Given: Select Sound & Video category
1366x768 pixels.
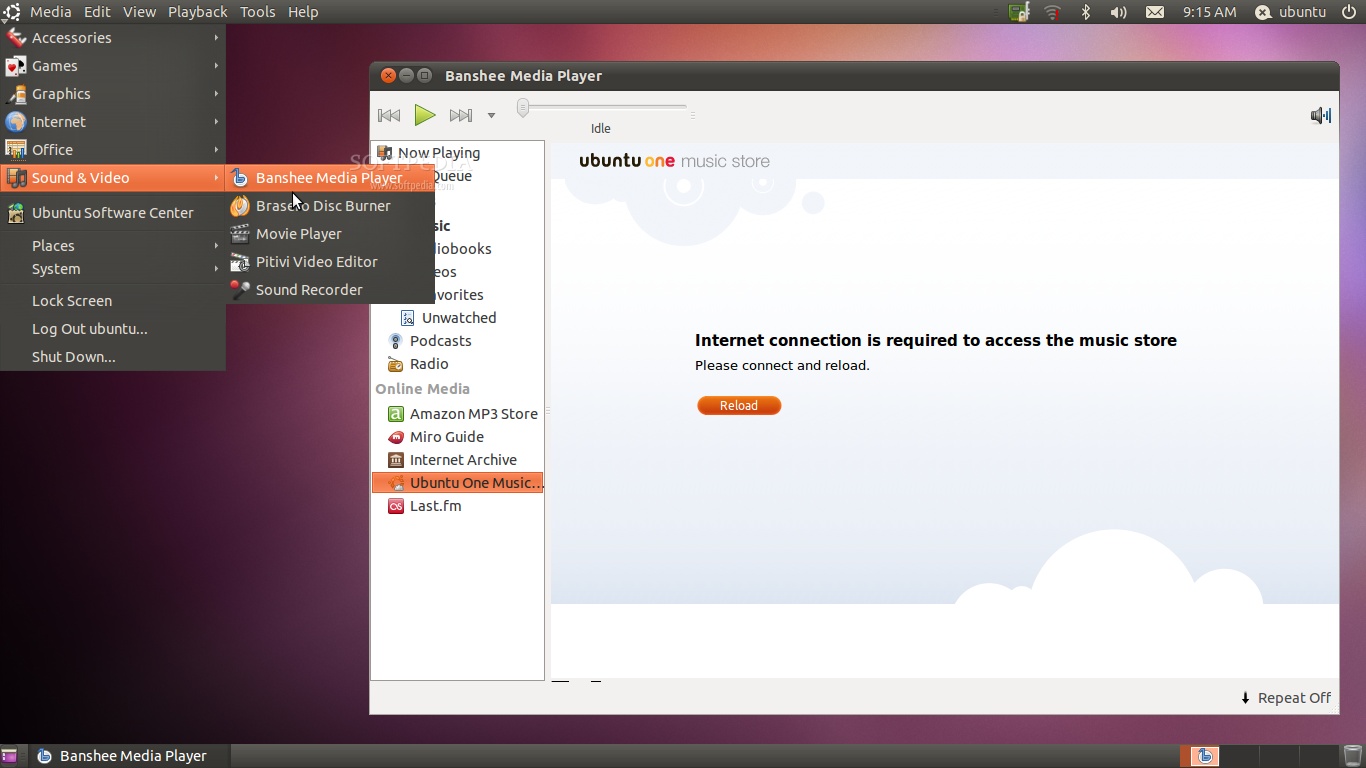Looking at the screenshot, I should coord(113,178).
